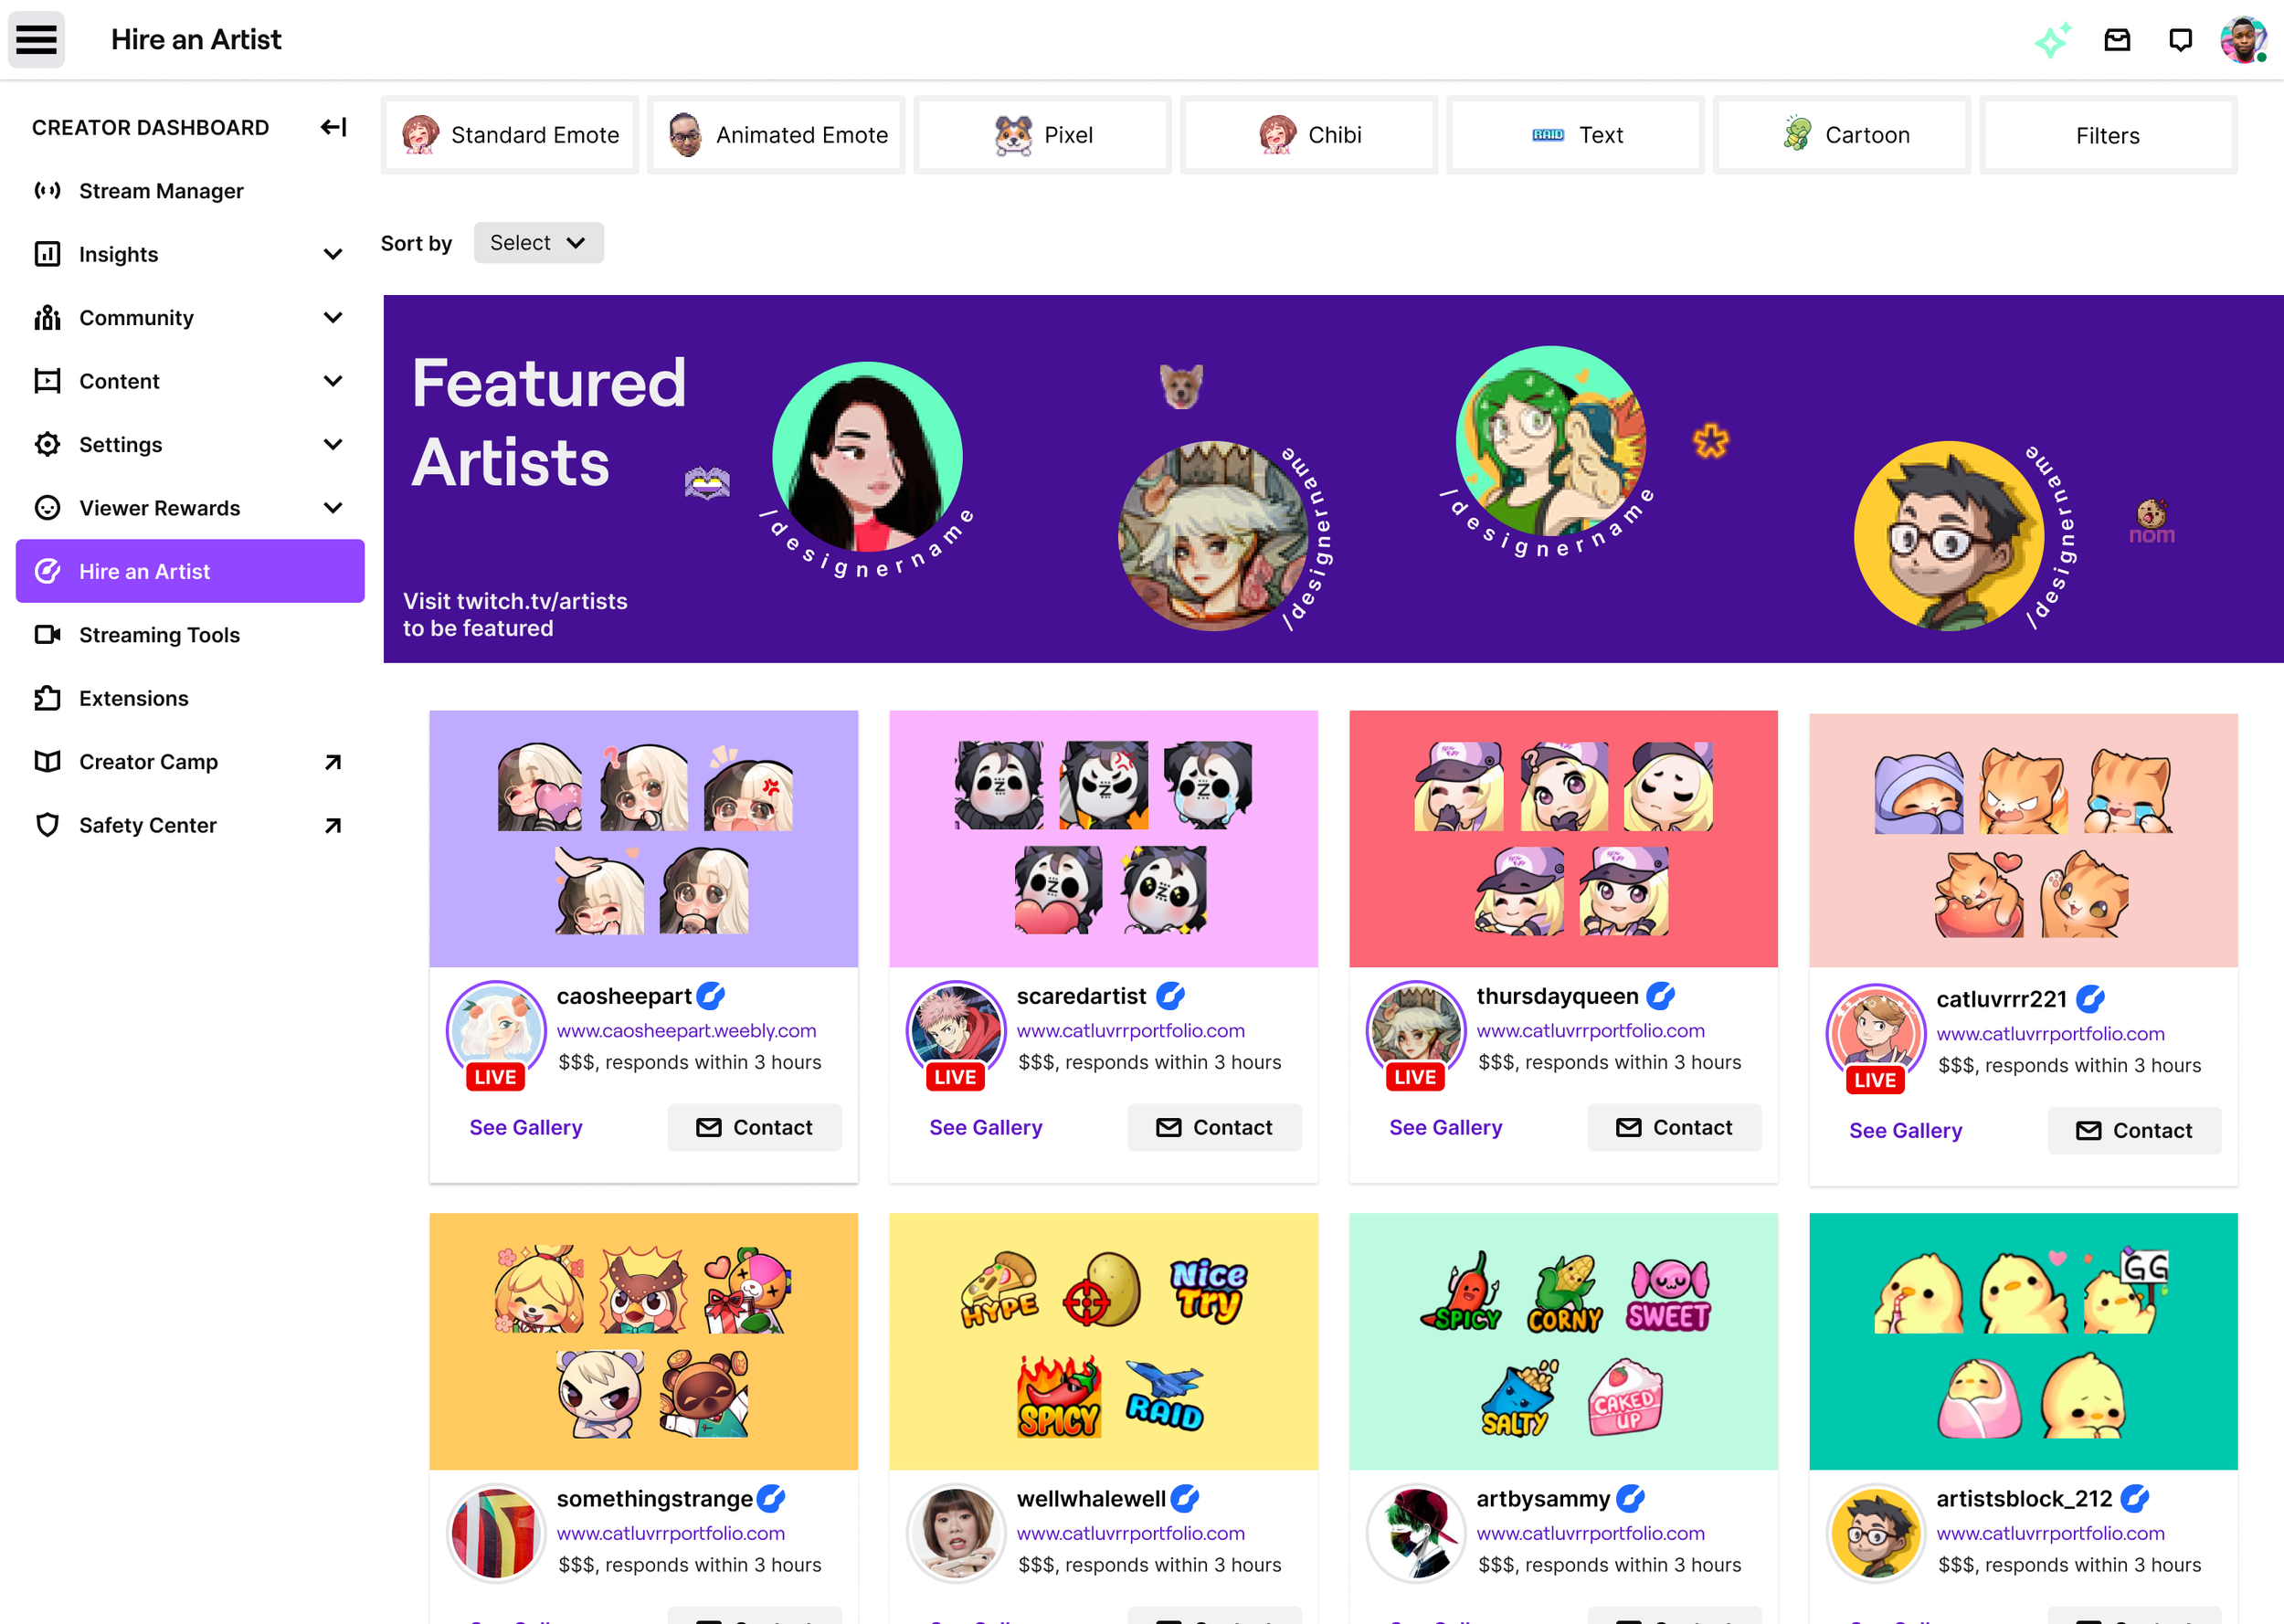The width and height of the screenshot is (2284, 1624).
Task: Toggle the Pixel style filter
Action: click(x=1043, y=135)
